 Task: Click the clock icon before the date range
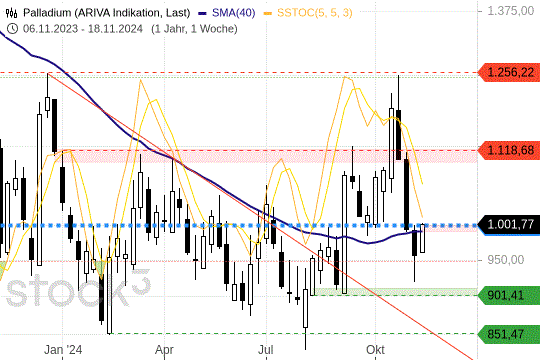pyautogui.click(x=12, y=29)
